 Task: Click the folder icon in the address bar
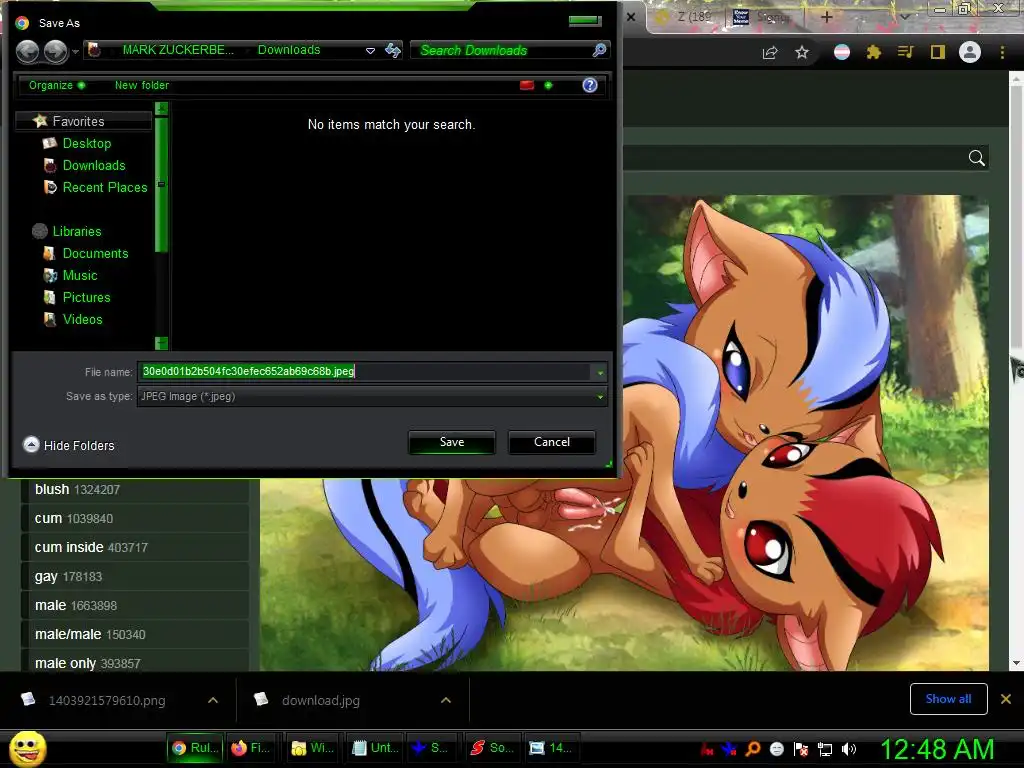pyautogui.click(x=95, y=50)
